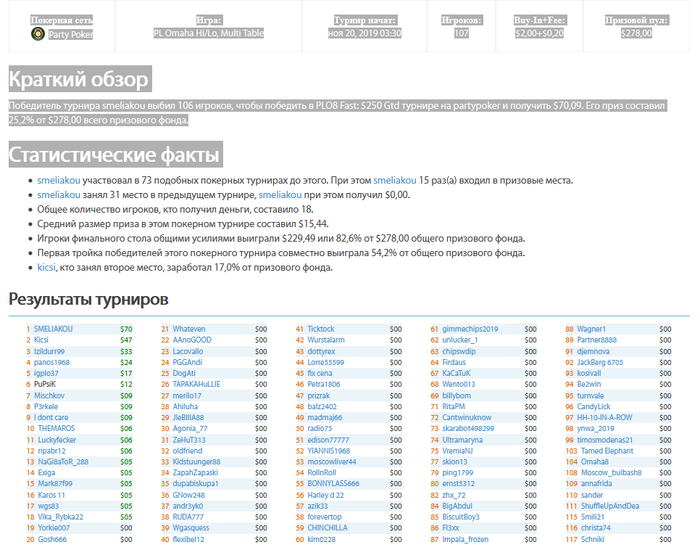Viewport: 700px width, 550px height.
Task: Click the prize pool value $278,00
Action: click(636, 33)
